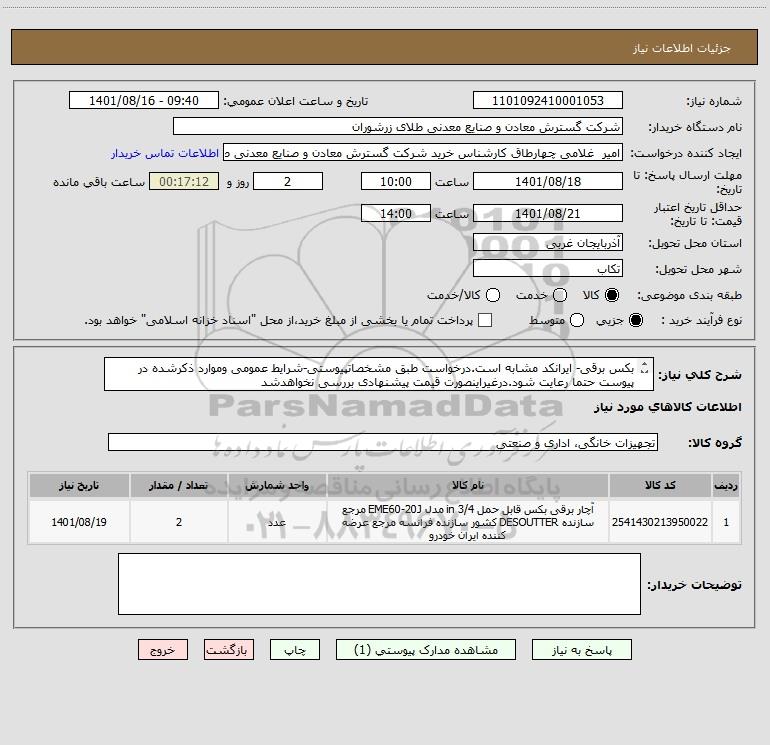Click the ایجاد کننده درخواست field
This screenshot has height=745, width=770.
pyautogui.click(x=423, y=152)
